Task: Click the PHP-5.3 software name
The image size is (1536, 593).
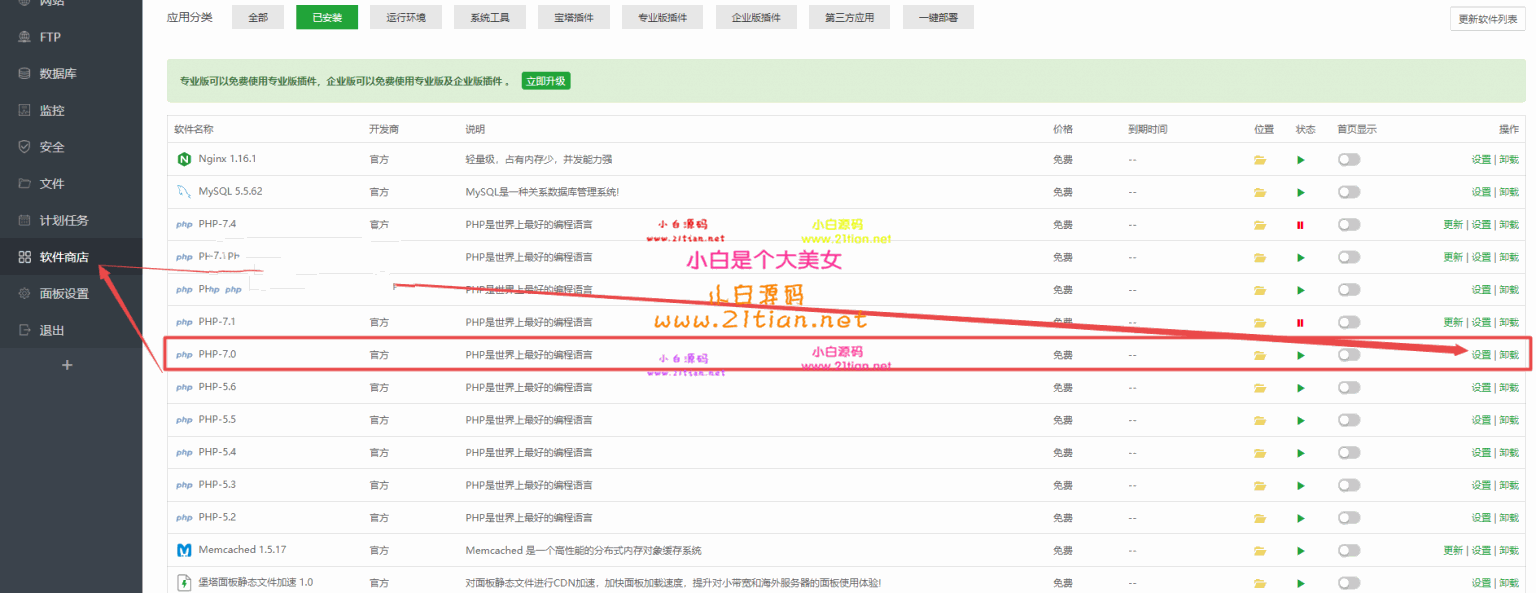Action: pyautogui.click(x=217, y=485)
